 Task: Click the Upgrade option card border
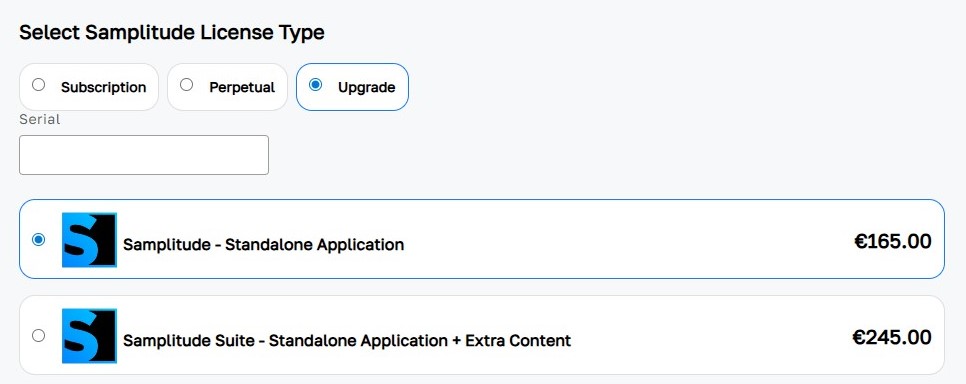352,64
